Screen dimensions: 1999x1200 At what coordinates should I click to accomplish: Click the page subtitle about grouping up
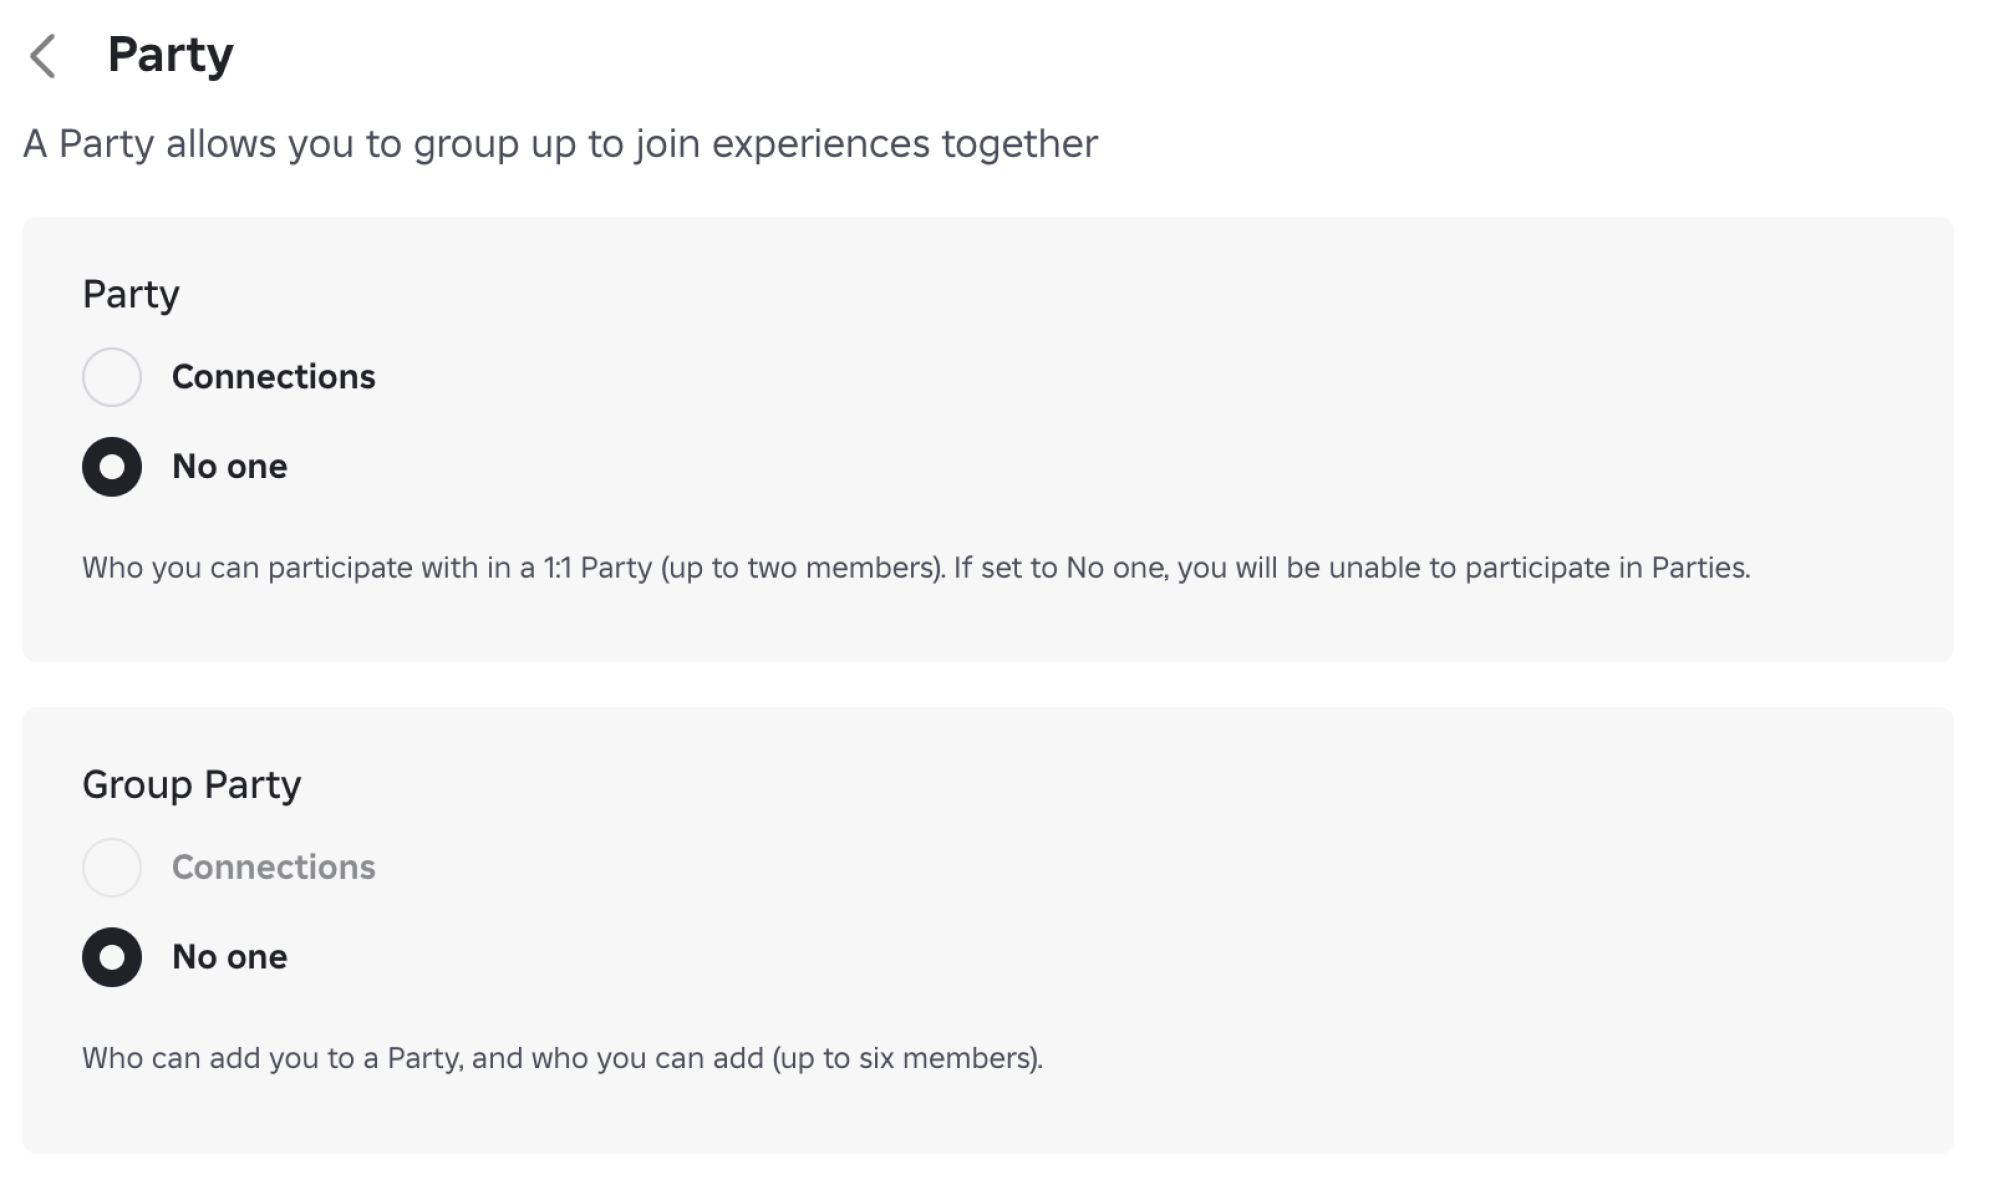pos(560,144)
